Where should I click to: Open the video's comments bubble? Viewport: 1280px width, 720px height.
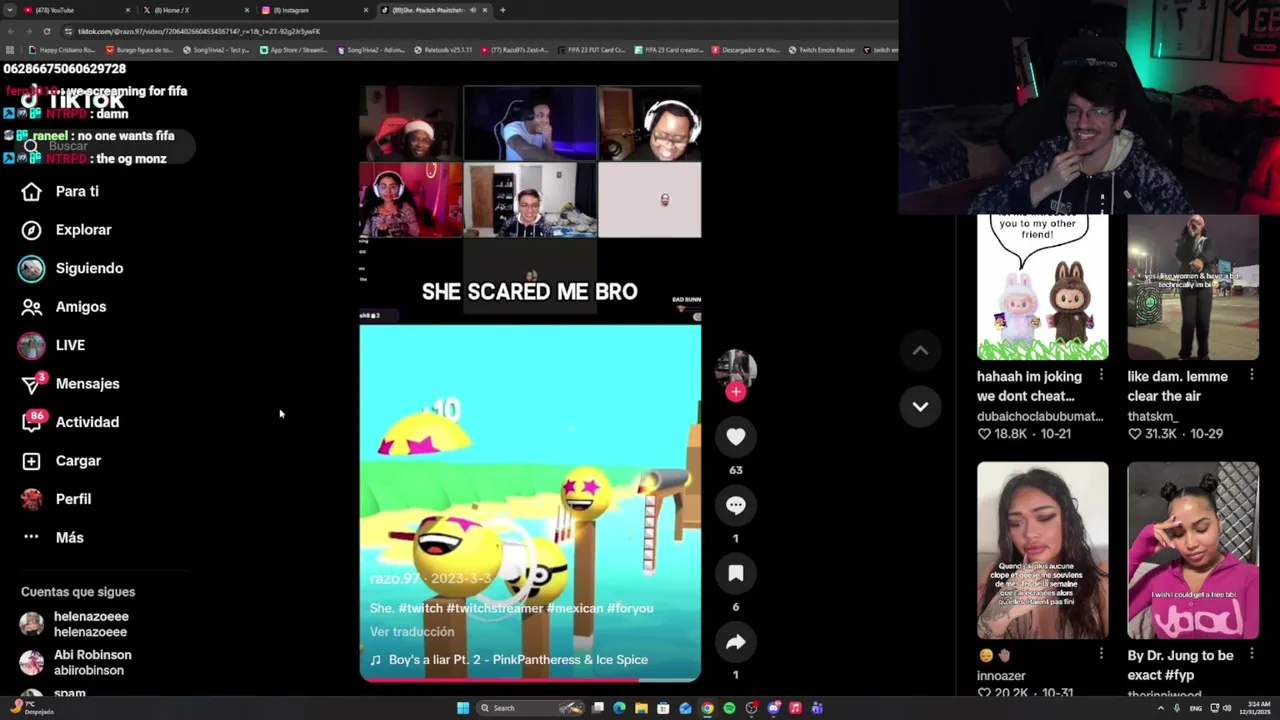click(x=736, y=505)
